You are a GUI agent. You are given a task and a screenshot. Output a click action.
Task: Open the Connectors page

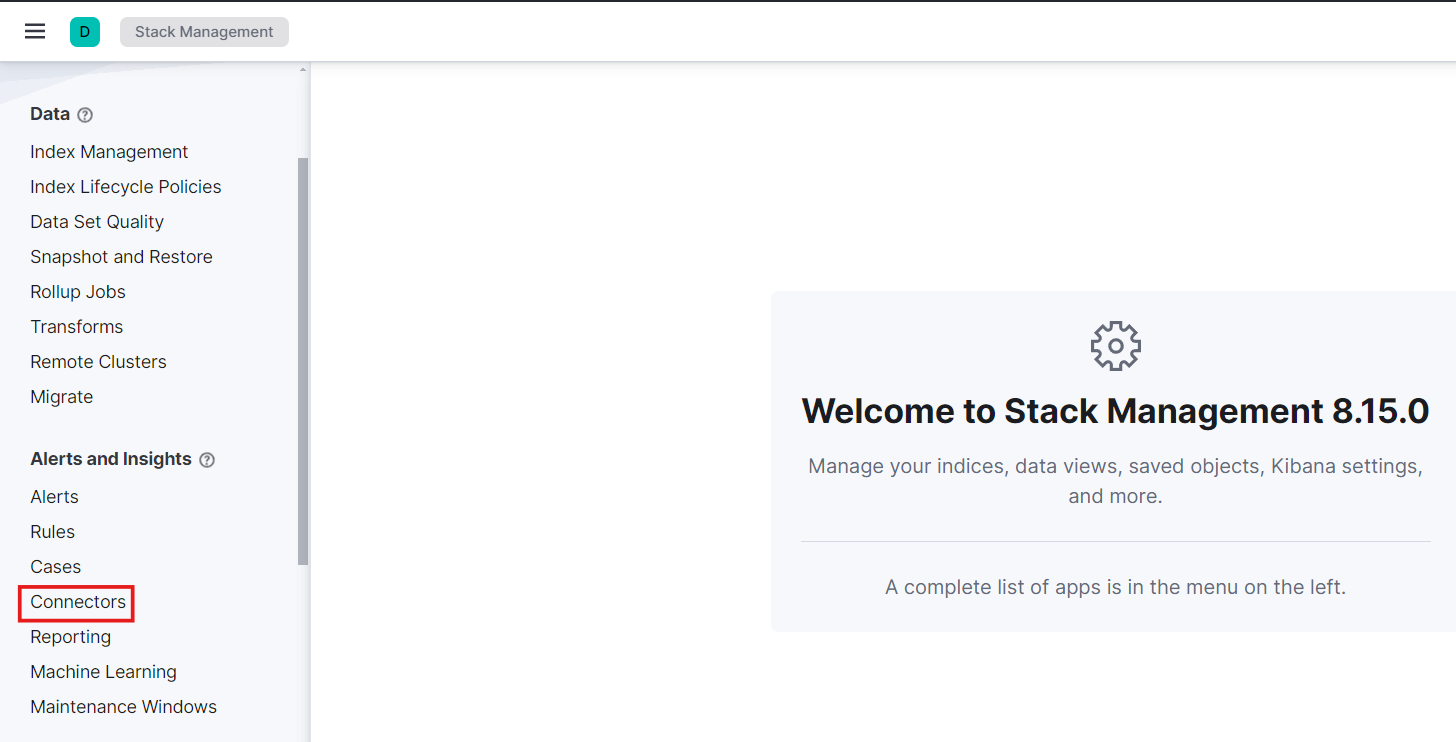pos(78,602)
